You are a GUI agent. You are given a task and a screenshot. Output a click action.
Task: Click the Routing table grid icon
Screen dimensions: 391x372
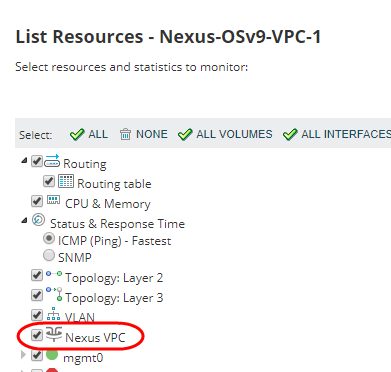pyautogui.click(x=66, y=181)
